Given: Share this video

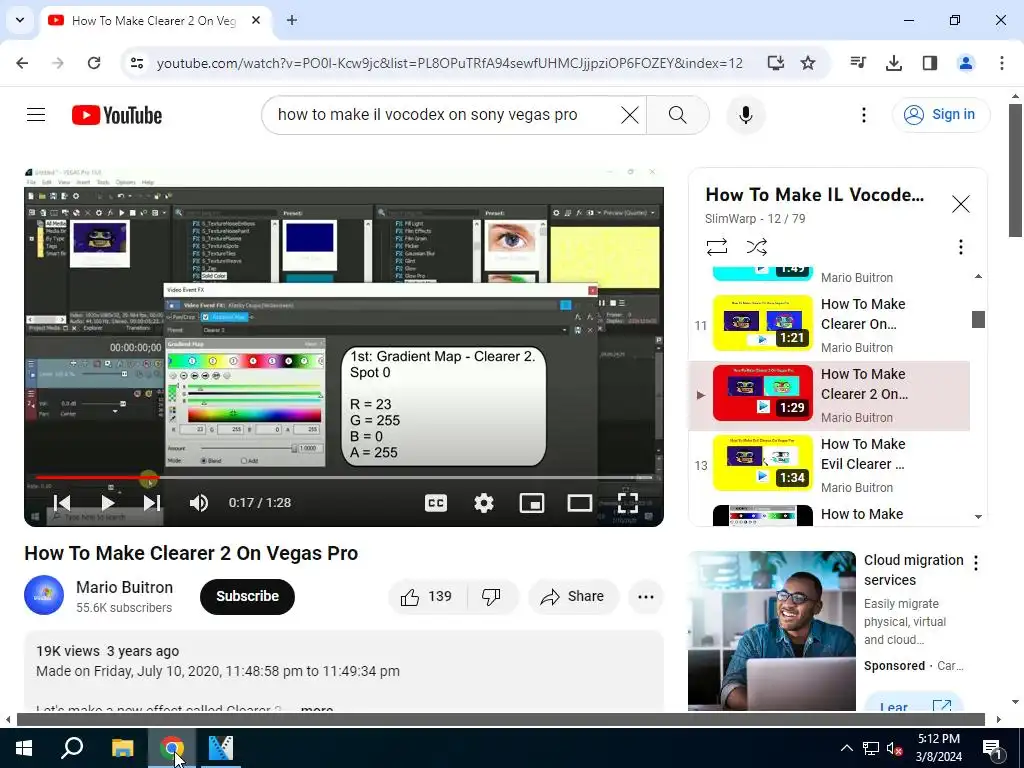Looking at the screenshot, I should pos(573,596).
